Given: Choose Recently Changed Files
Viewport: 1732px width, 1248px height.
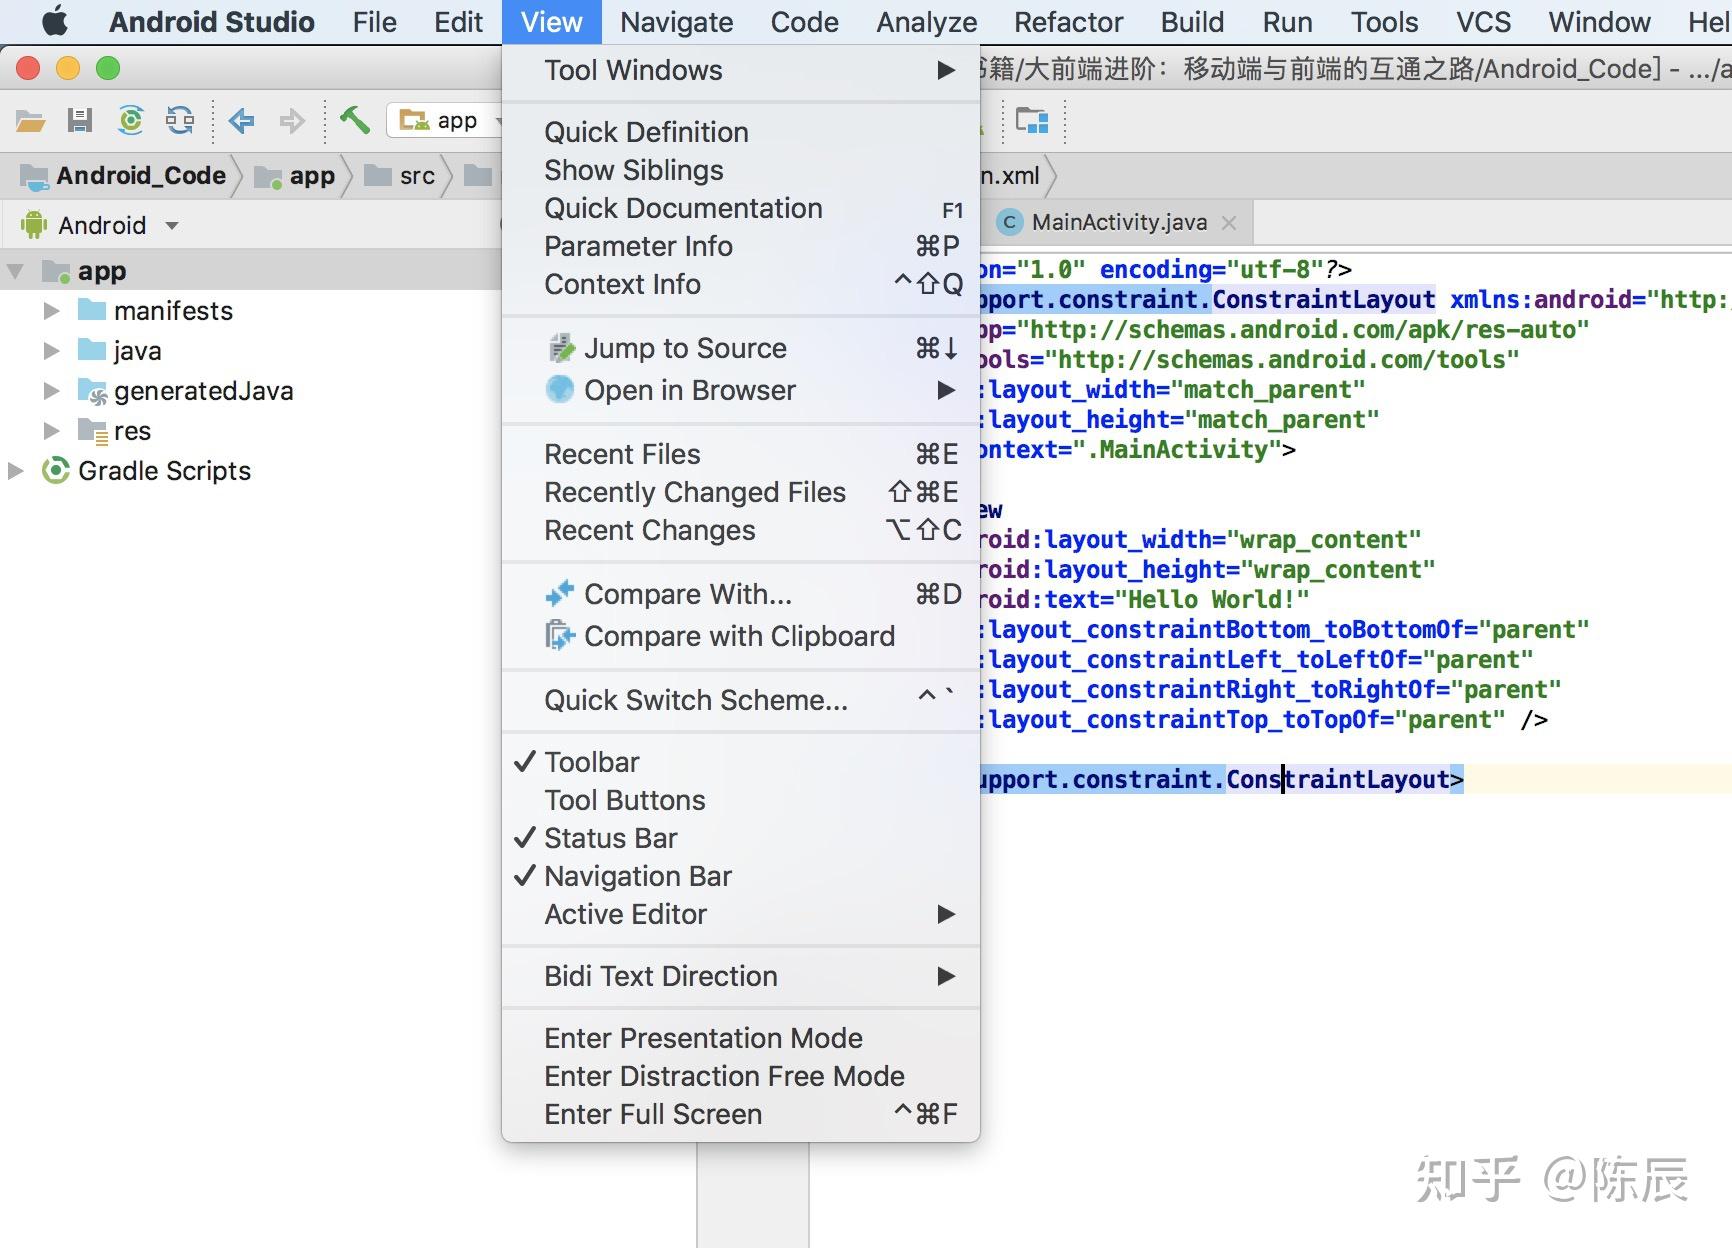Looking at the screenshot, I should pyautogui.click(x=741, y=492).
